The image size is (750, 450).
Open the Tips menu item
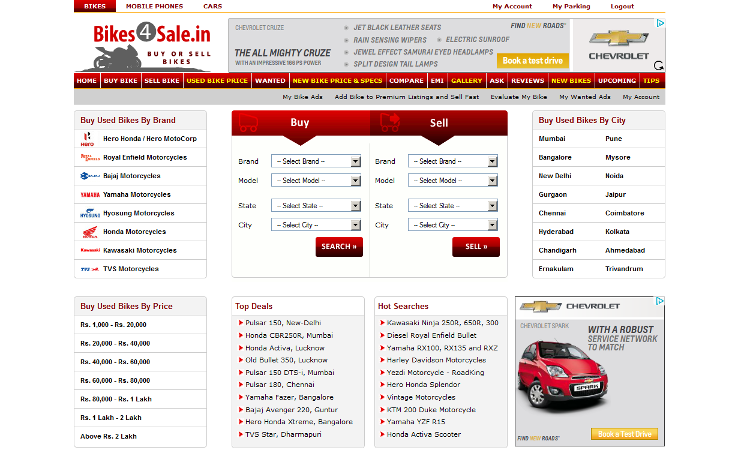point(651,81)
